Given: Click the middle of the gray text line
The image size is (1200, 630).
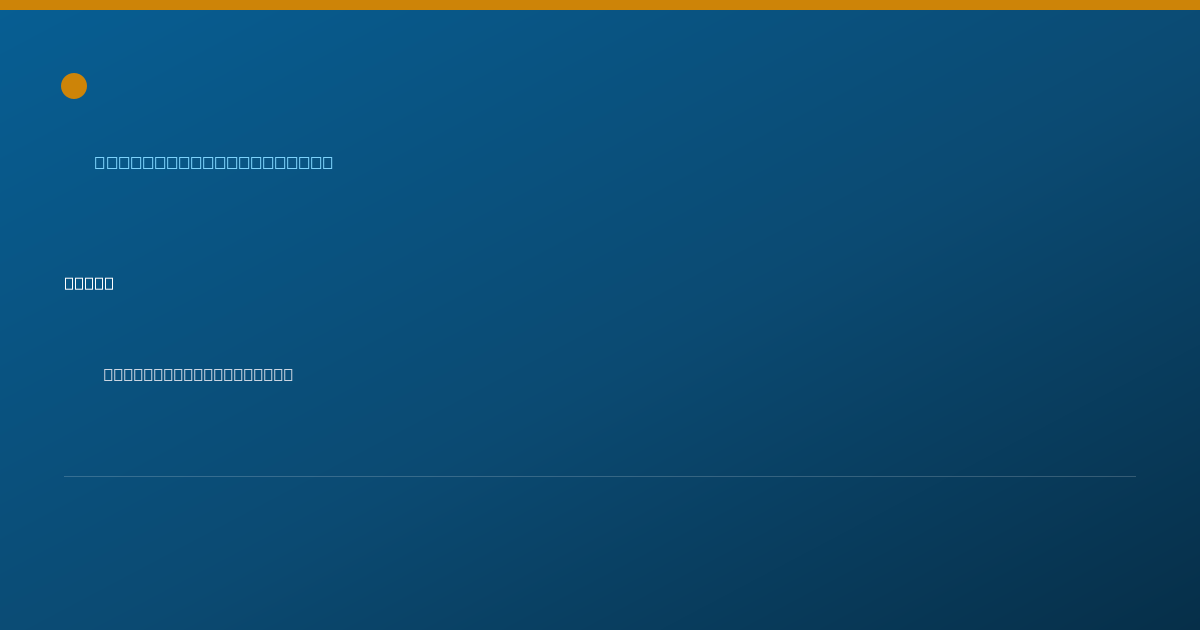Looking at the screenshot, I should [198, 374].
